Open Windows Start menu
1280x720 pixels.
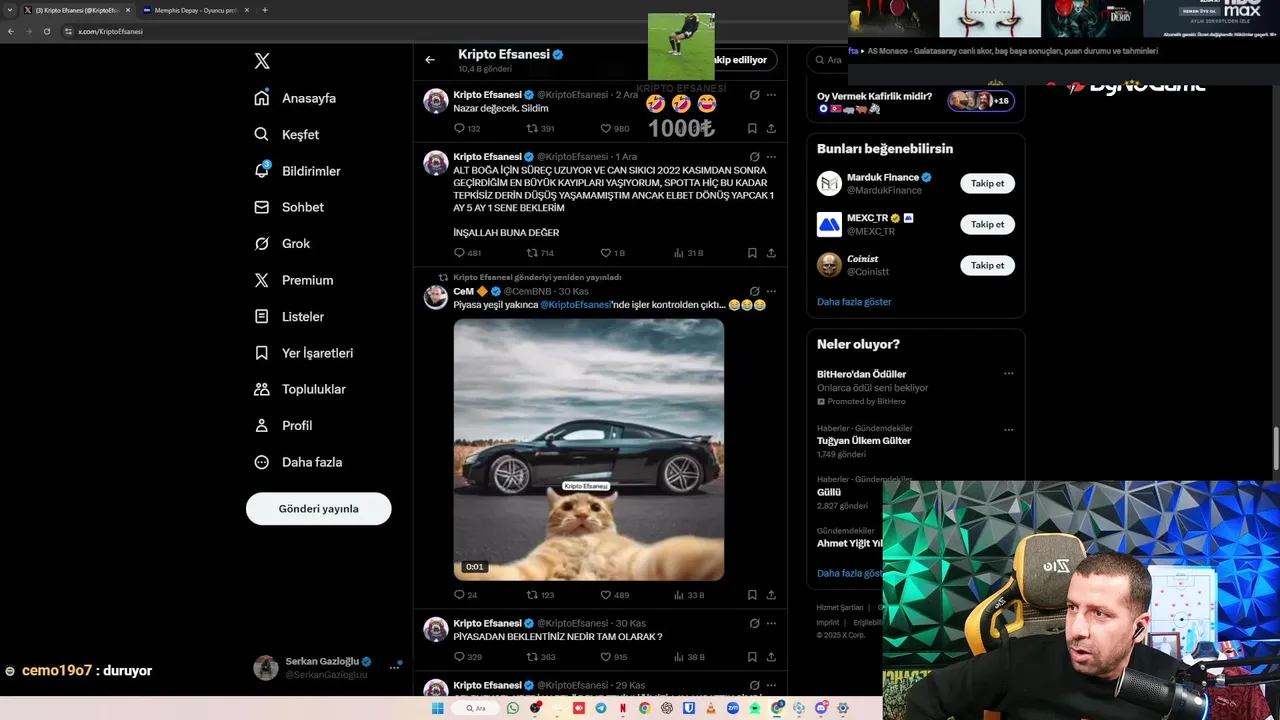438,708
